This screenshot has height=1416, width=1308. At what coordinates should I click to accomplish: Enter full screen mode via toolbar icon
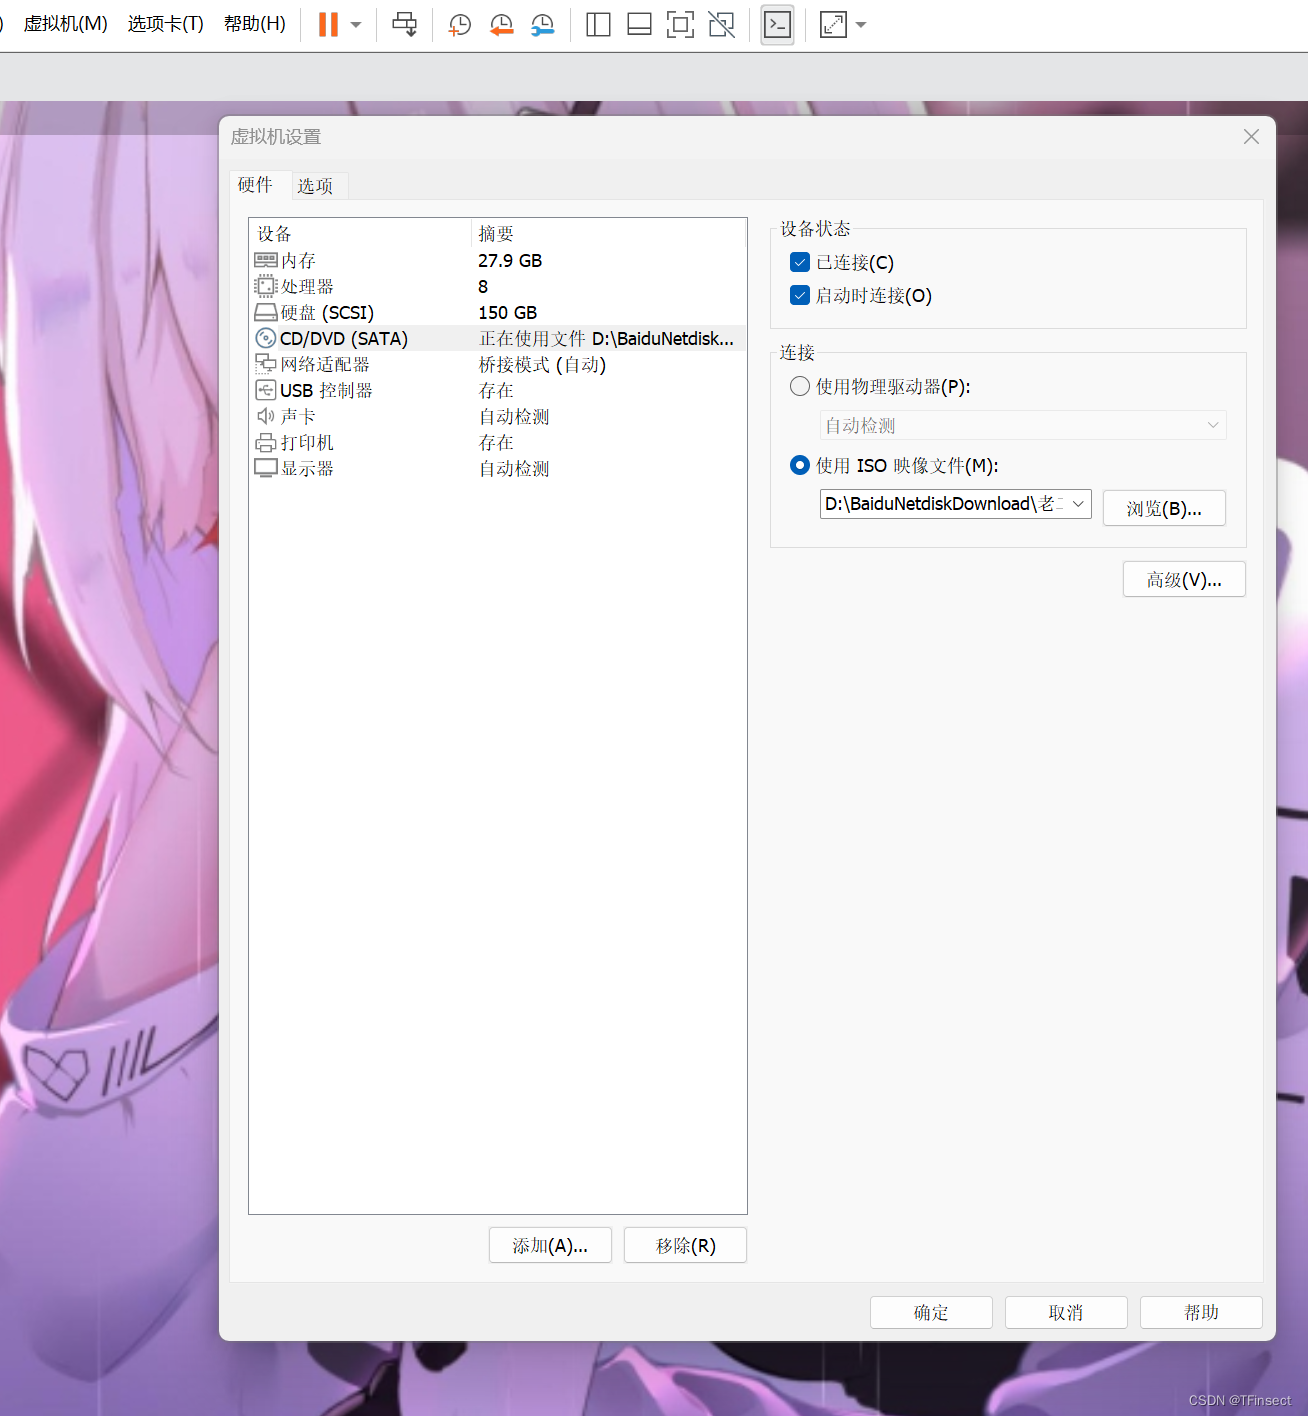(681, 24)
